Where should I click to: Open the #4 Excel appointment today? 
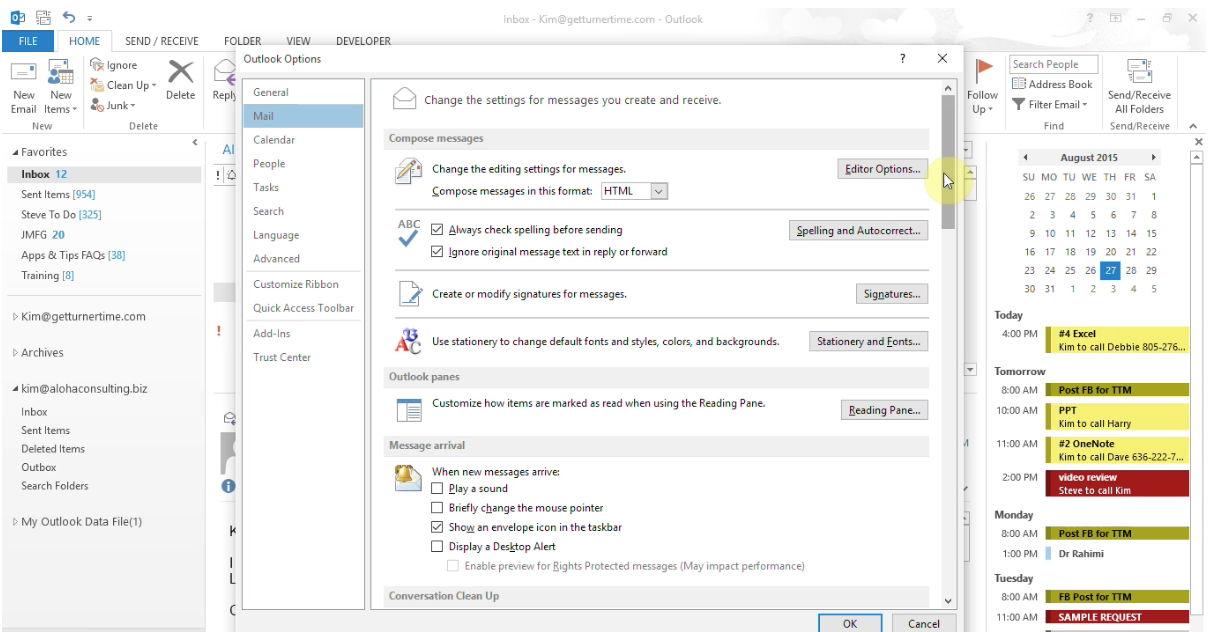tap(1116, 340)
